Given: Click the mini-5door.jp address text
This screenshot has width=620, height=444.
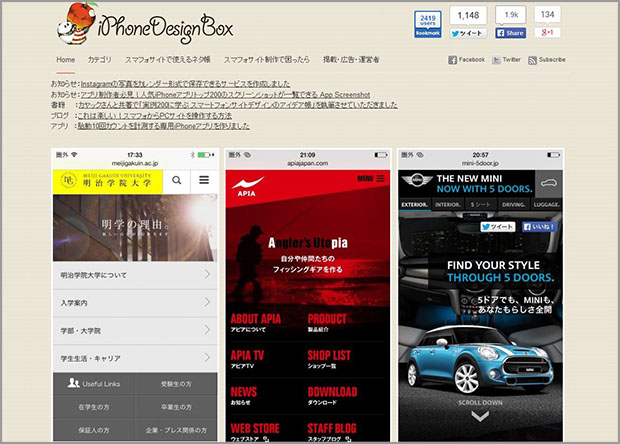Looking at the screenshot, I should click(x=480, y=163).
